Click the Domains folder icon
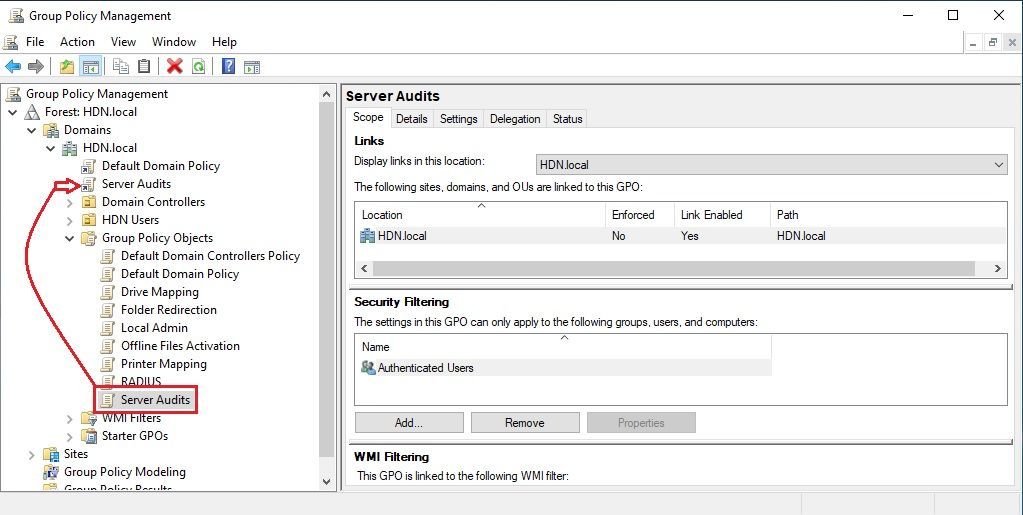Viewport: 1023px width, 515px height. pyautogui.click(x=51, y=130)
